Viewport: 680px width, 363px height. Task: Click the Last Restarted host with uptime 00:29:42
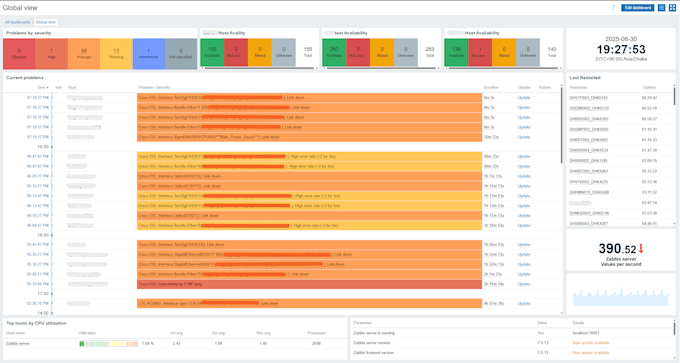(x=588, y=98)
